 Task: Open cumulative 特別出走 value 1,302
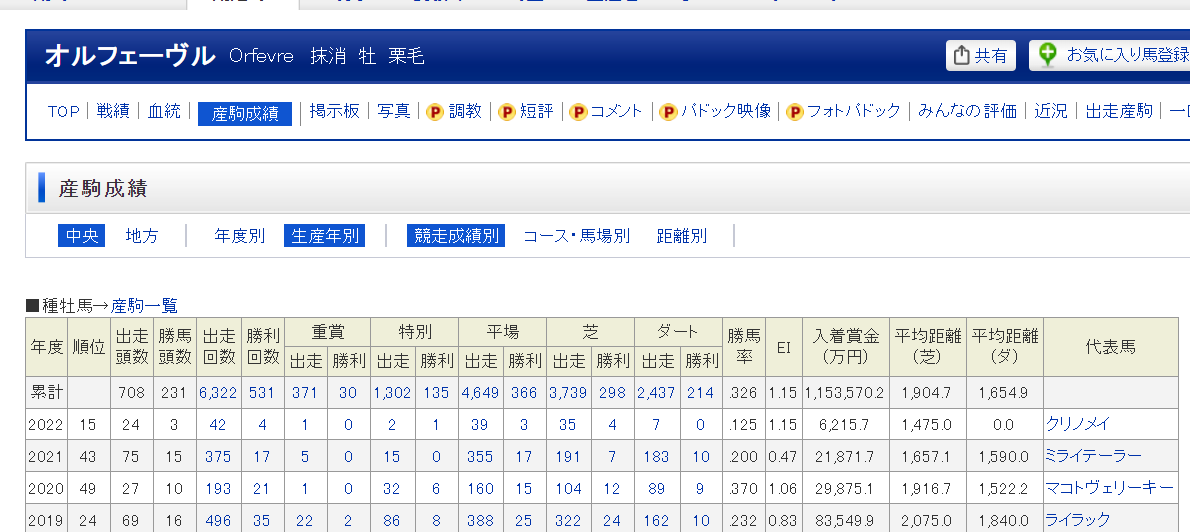[x=392, y=393]
